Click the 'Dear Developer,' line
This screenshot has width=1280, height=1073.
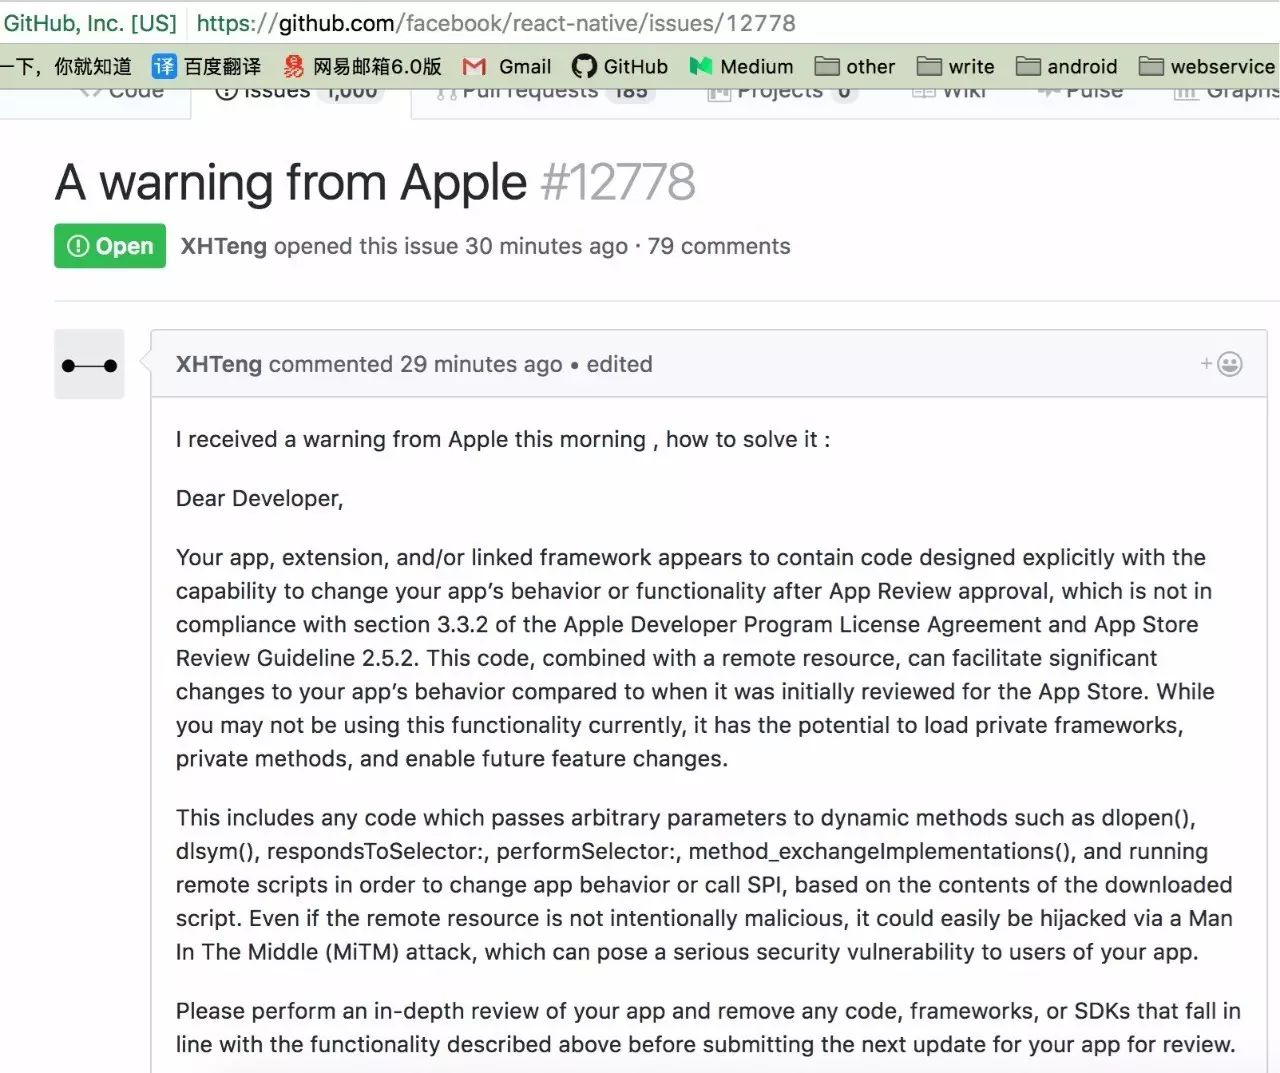click(260, 498)
